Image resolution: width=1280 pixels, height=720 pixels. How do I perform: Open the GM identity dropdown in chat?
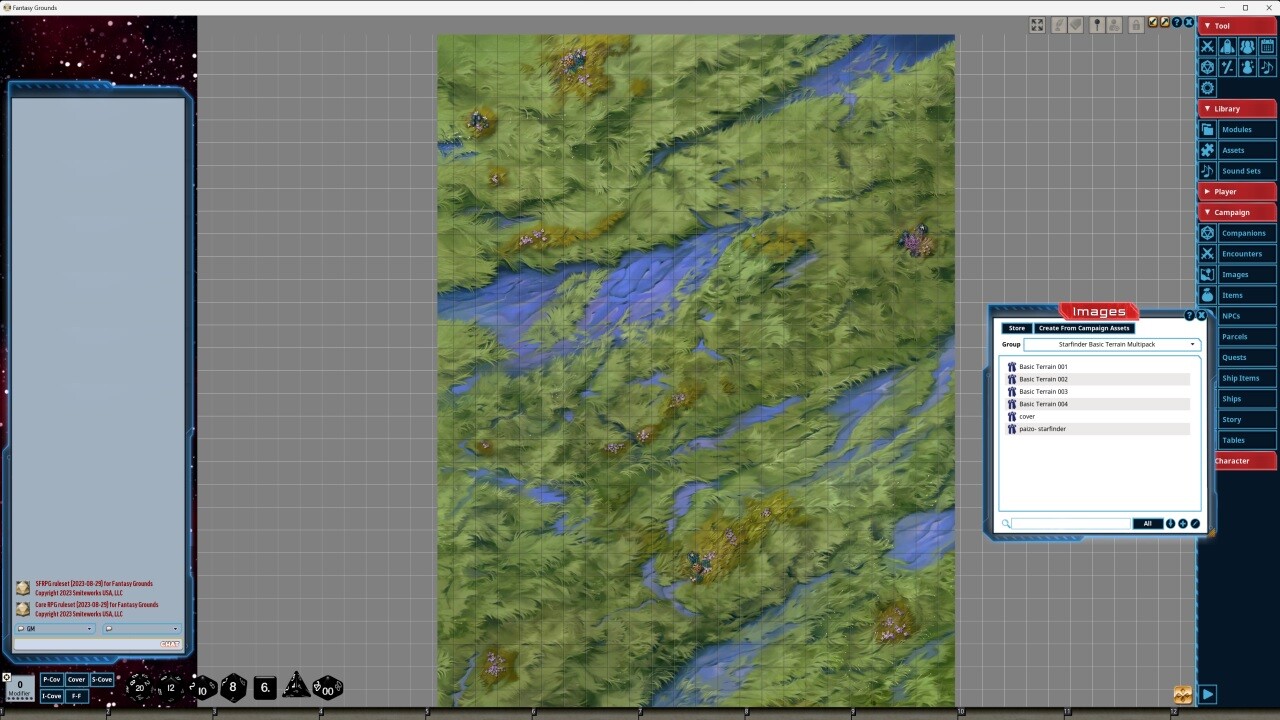55,628
